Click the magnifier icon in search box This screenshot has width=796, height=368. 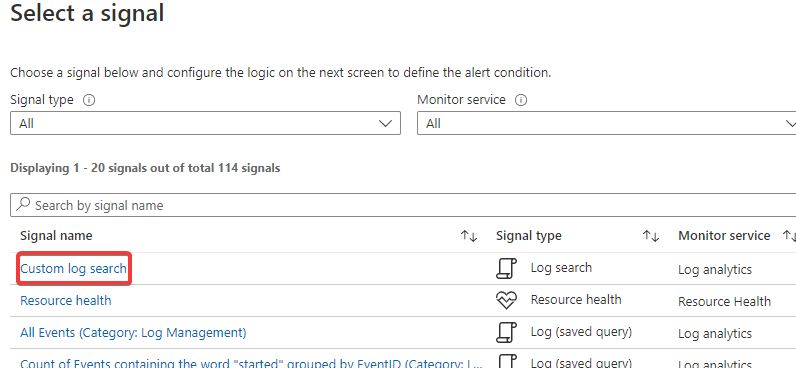click(x=23, y=205)
